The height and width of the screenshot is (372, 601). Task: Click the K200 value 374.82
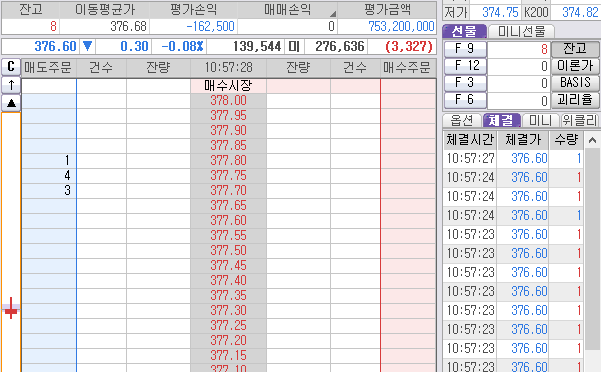pyautogui.click(x=580, y=13)
